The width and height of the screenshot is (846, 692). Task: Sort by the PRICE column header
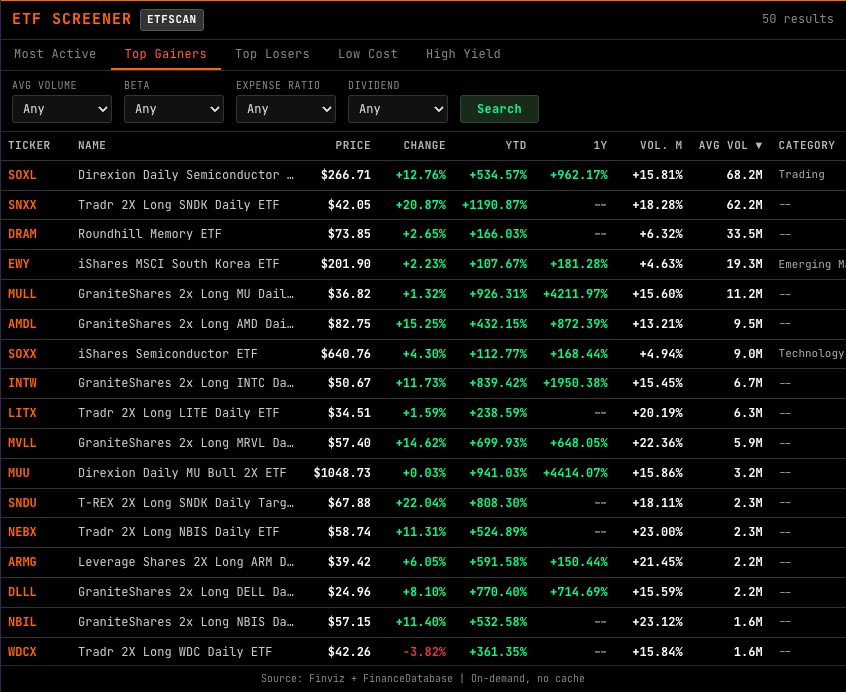pos(353,145)
